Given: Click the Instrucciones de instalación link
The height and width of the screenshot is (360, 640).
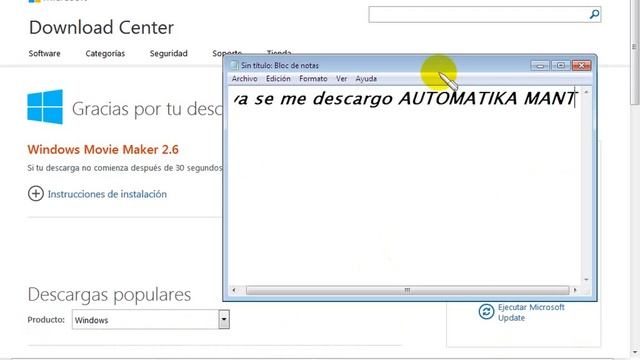Looking at the screenshot, I should (x=107, y=194).
